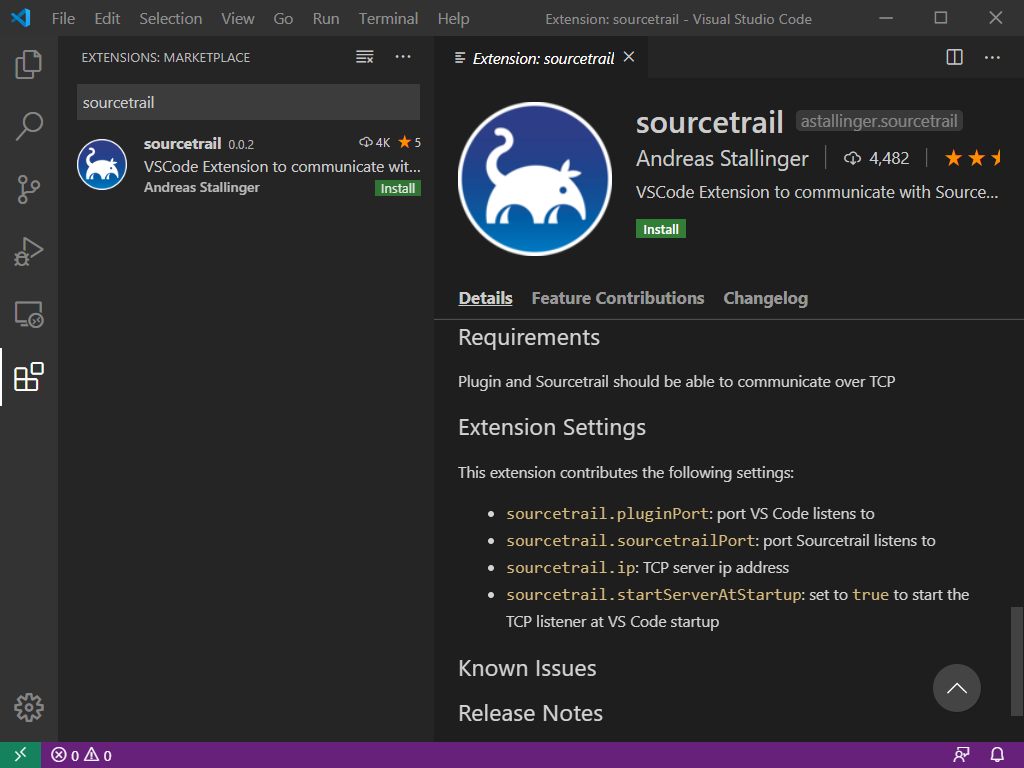This screenshot has height=768, width=1024.
Task: Open Extensions view more actions menu
Action: pyautogui.click(x=403, y=57)
